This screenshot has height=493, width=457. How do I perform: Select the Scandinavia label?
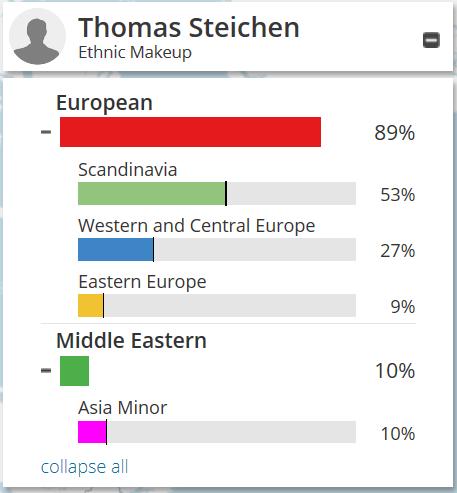pyautogui.click(x=127, y=169)
